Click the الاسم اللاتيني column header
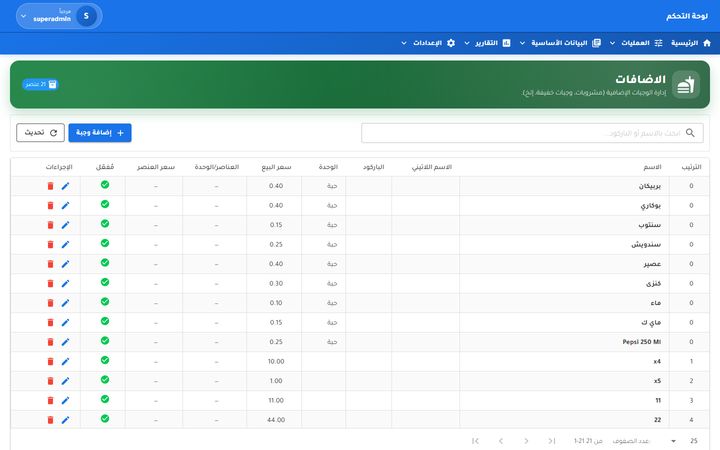This screenshot has width=720, height=450. (432, 167)
